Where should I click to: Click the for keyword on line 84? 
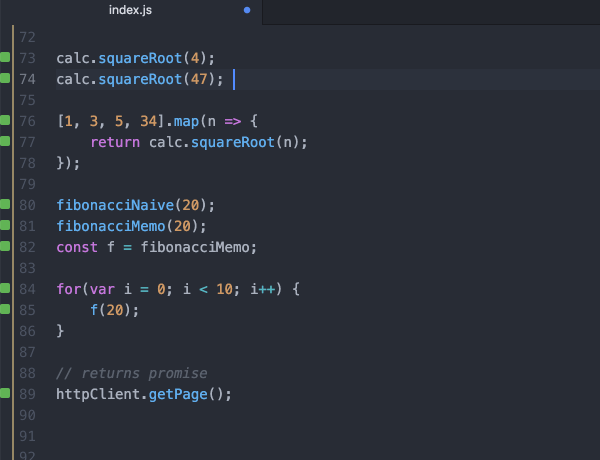click(69, 289)
